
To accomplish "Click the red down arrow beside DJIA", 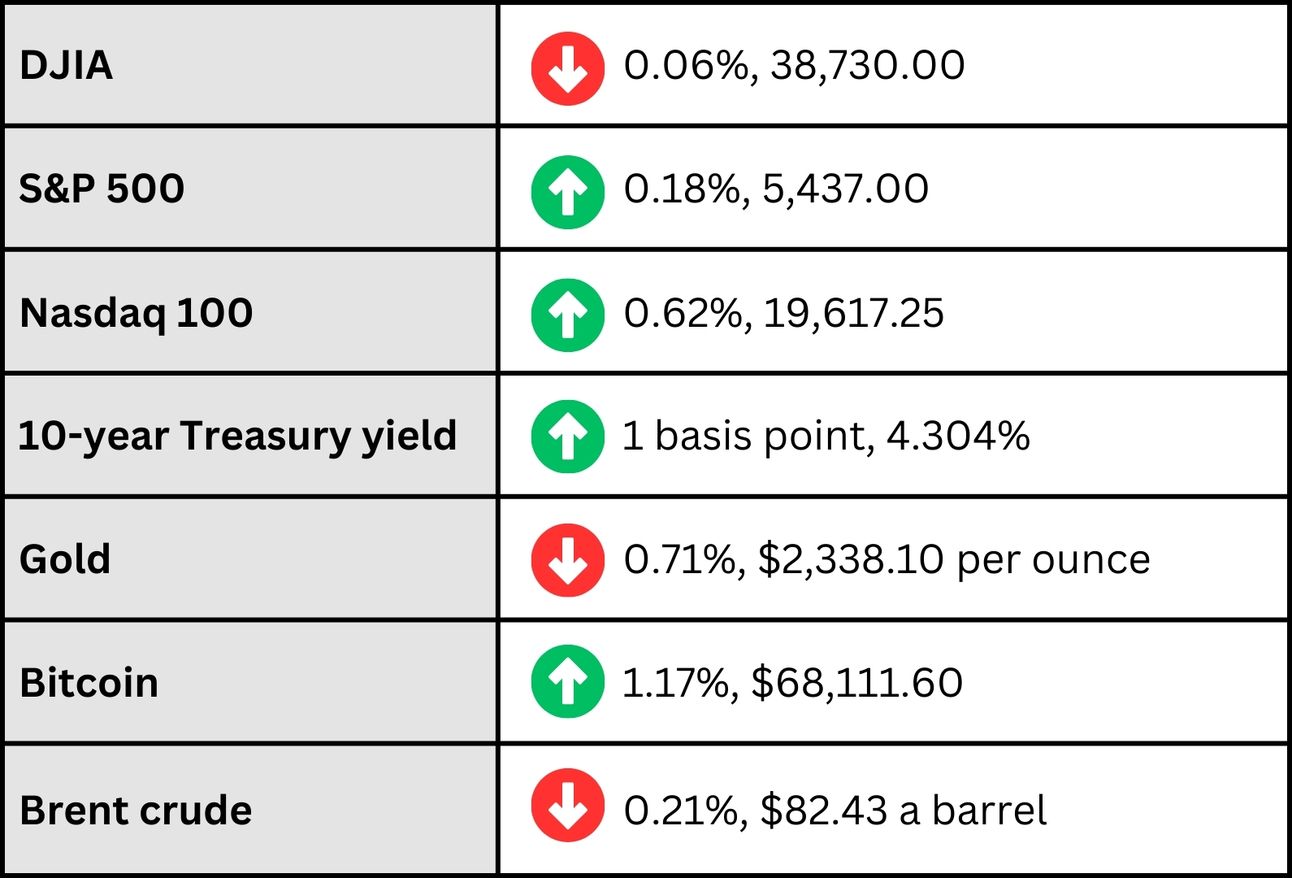I will coord(567,69).
